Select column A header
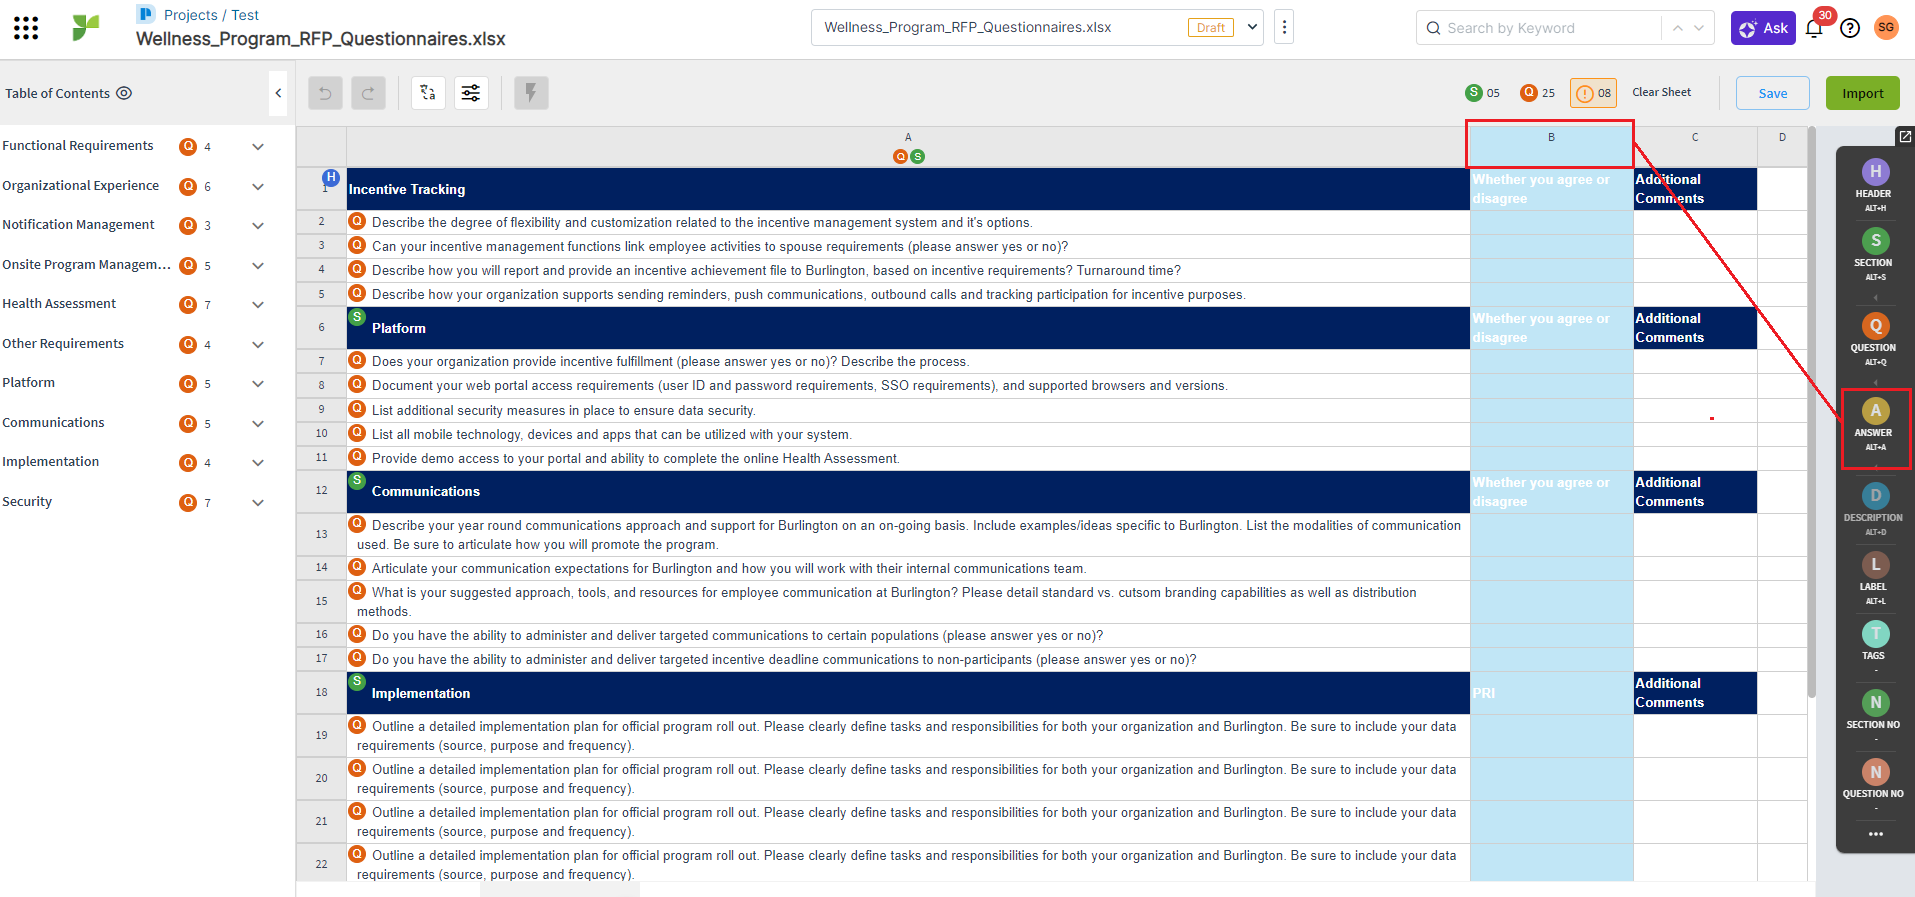Viewport: 1915px width, 897px height. click(x=908, y=146)
